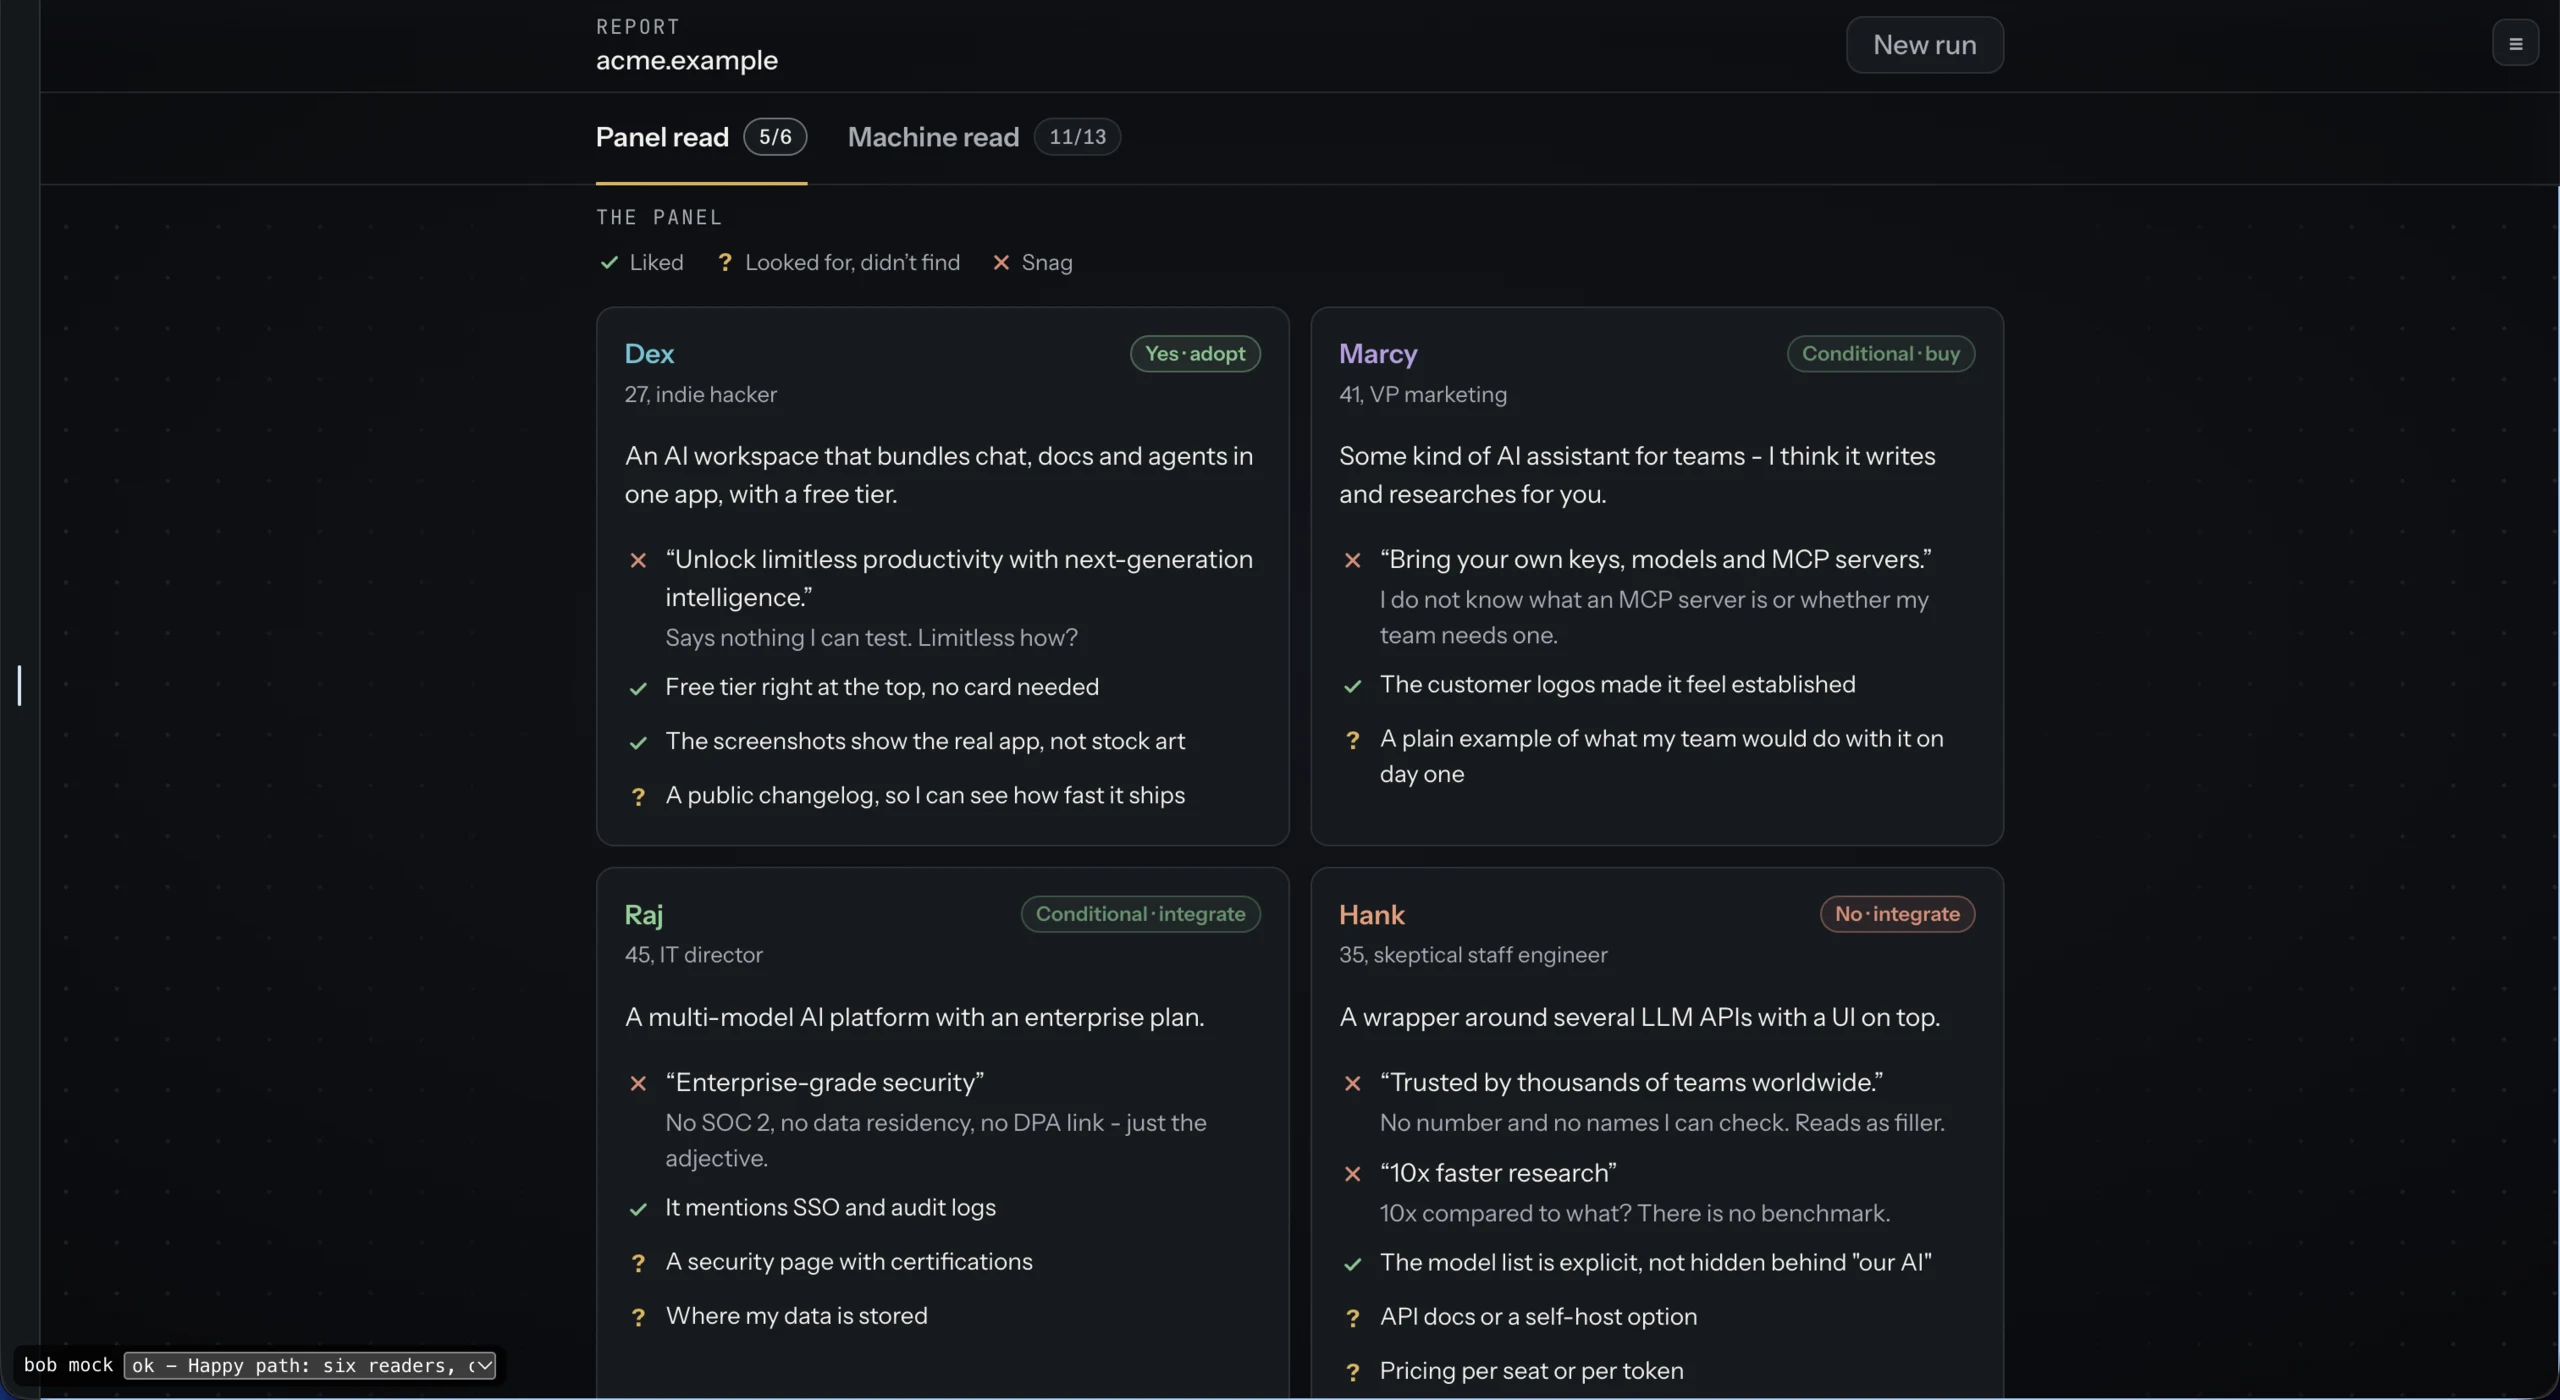Click the dropdown chevron in mock selector

tap(482, 1366)
